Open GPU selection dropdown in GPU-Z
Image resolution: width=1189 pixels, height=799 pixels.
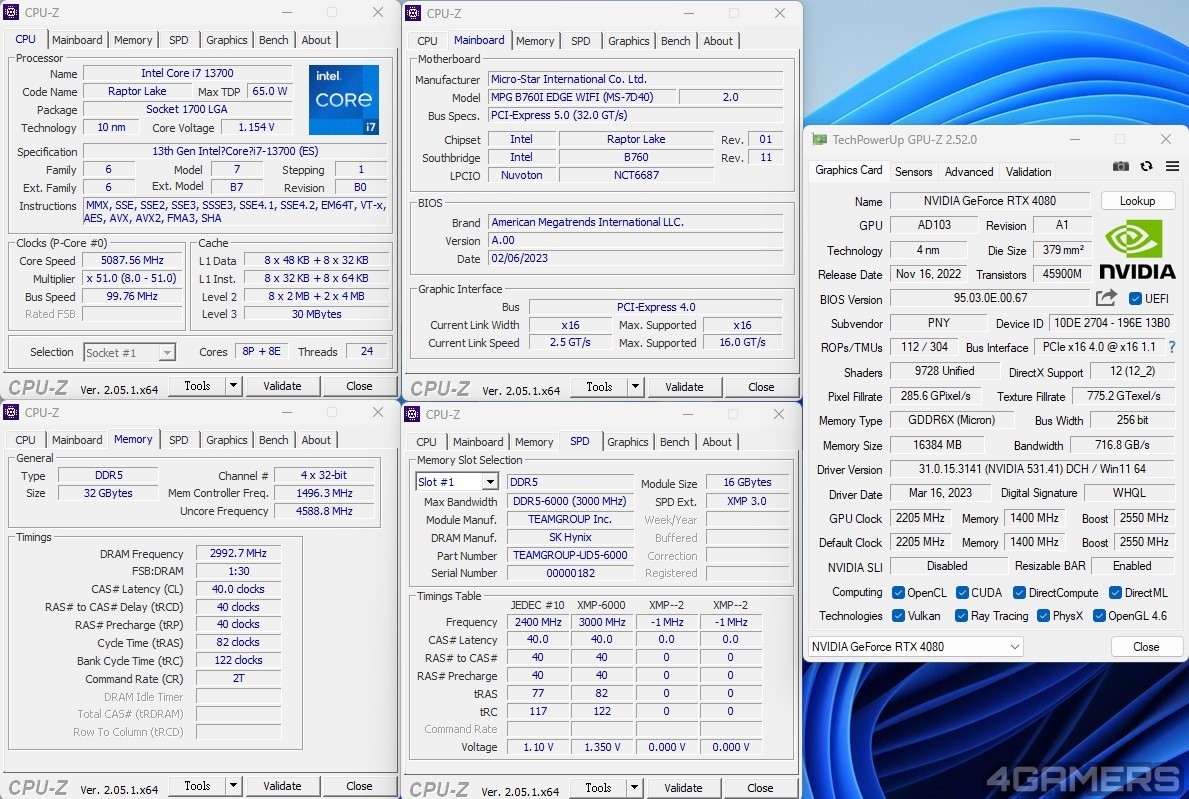[x=916, y=647]
